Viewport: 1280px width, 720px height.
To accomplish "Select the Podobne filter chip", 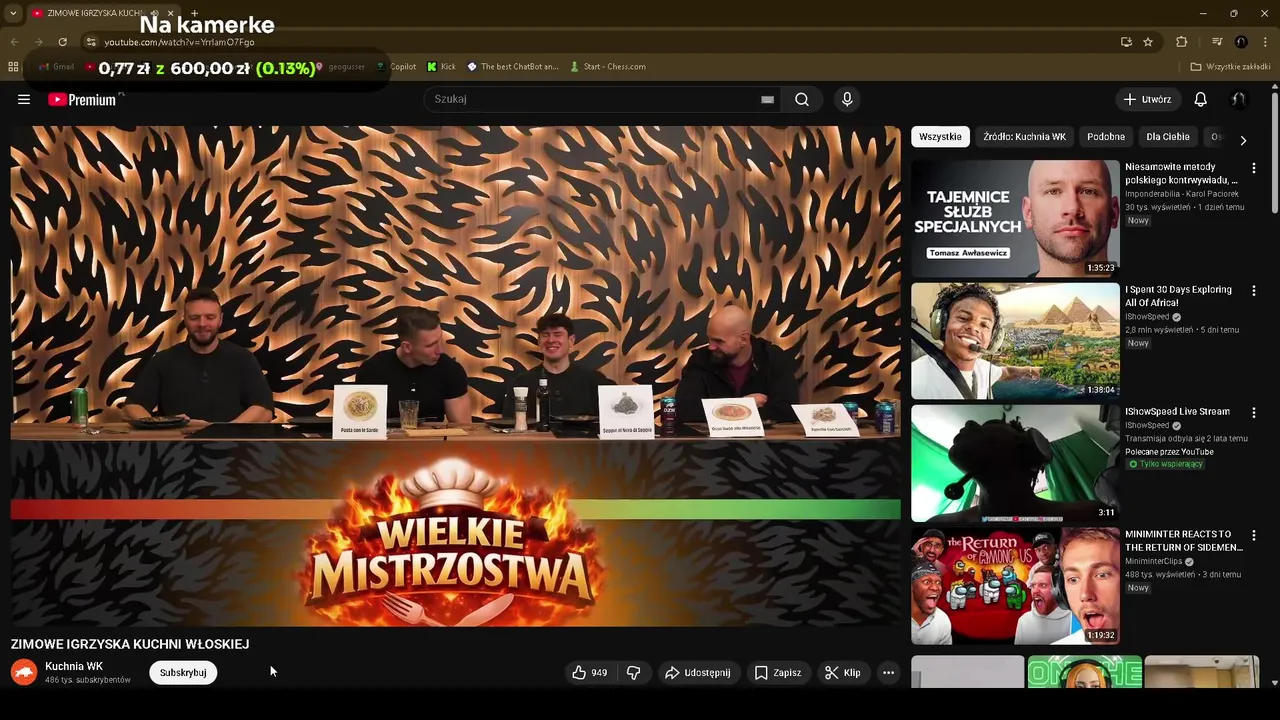I will tap(1106, 137).
